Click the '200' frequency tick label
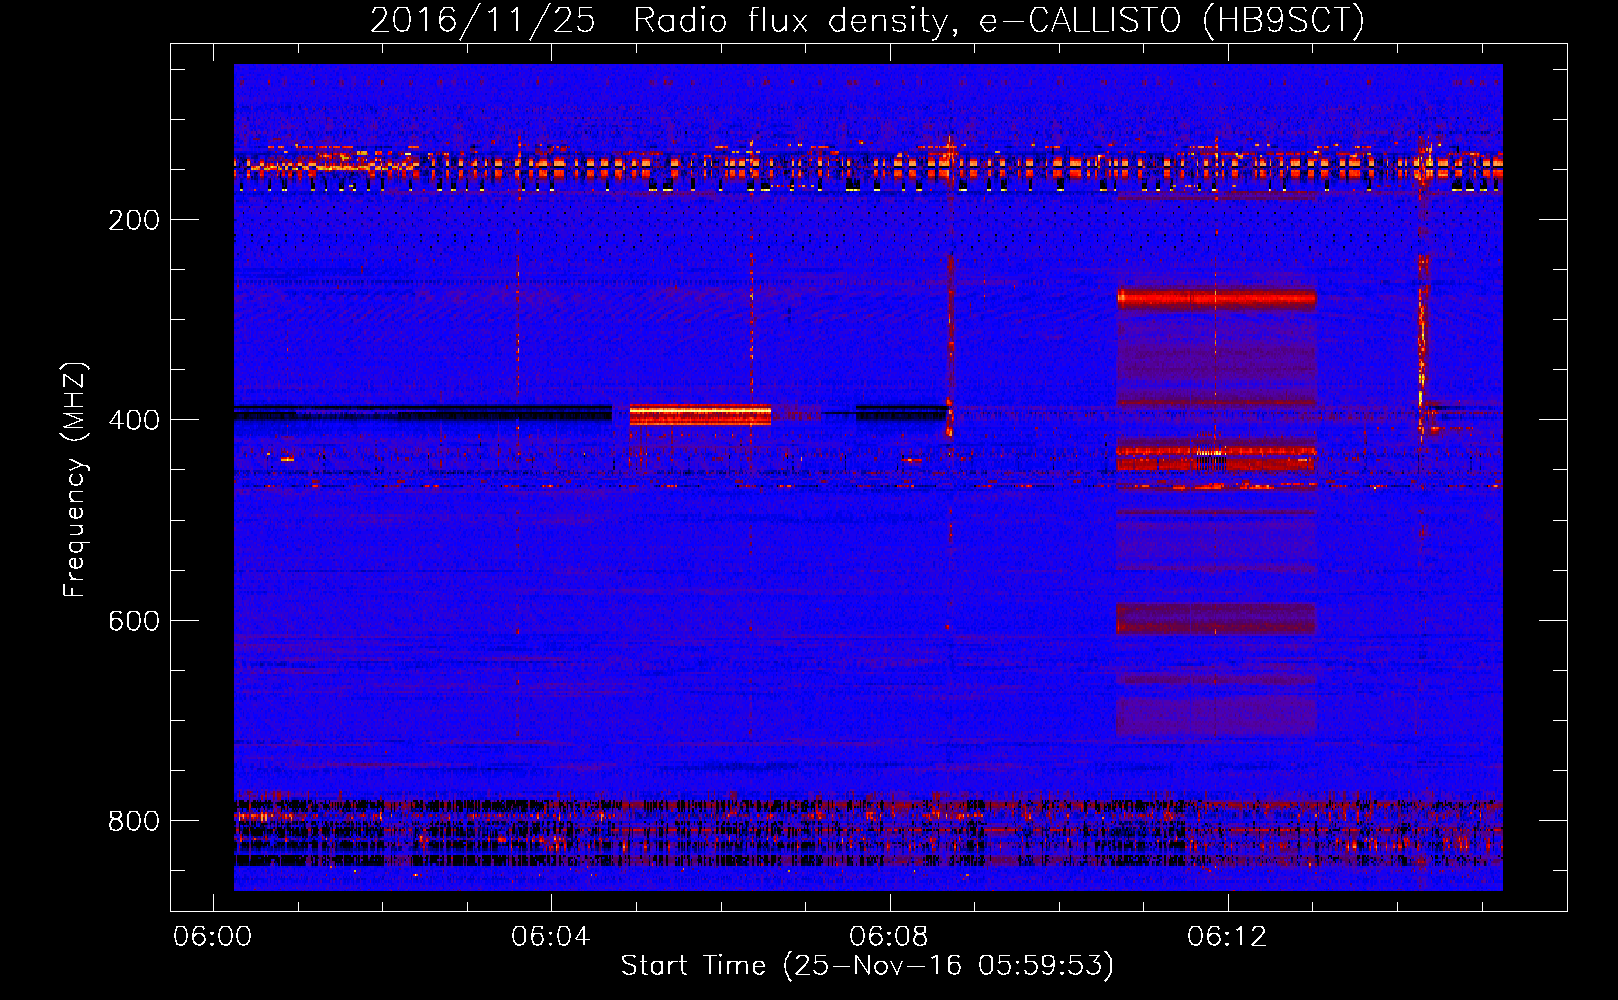Viewport: 1618px width, 1000px height. pyautogui.click(x=134, y=220)
